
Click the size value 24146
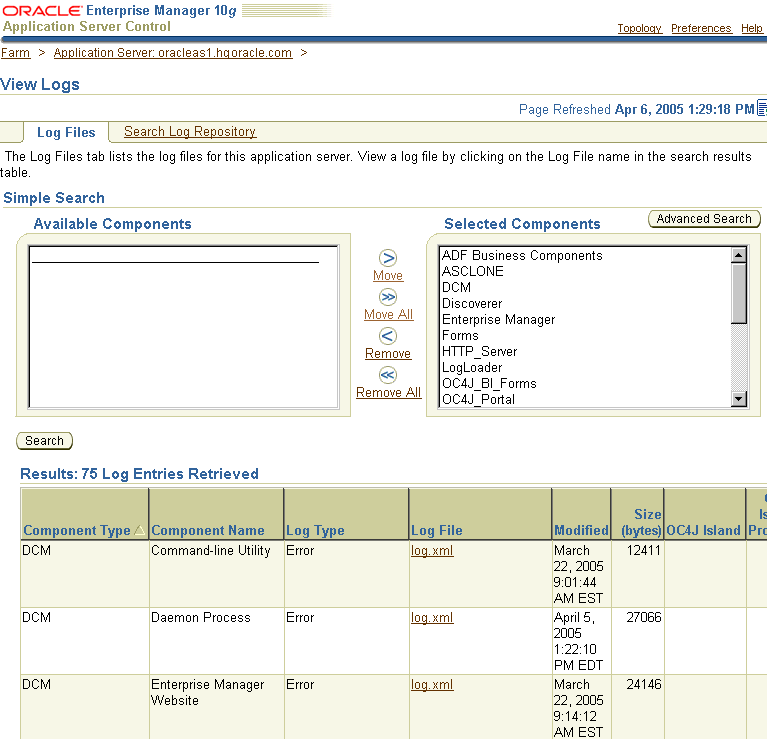644,685
